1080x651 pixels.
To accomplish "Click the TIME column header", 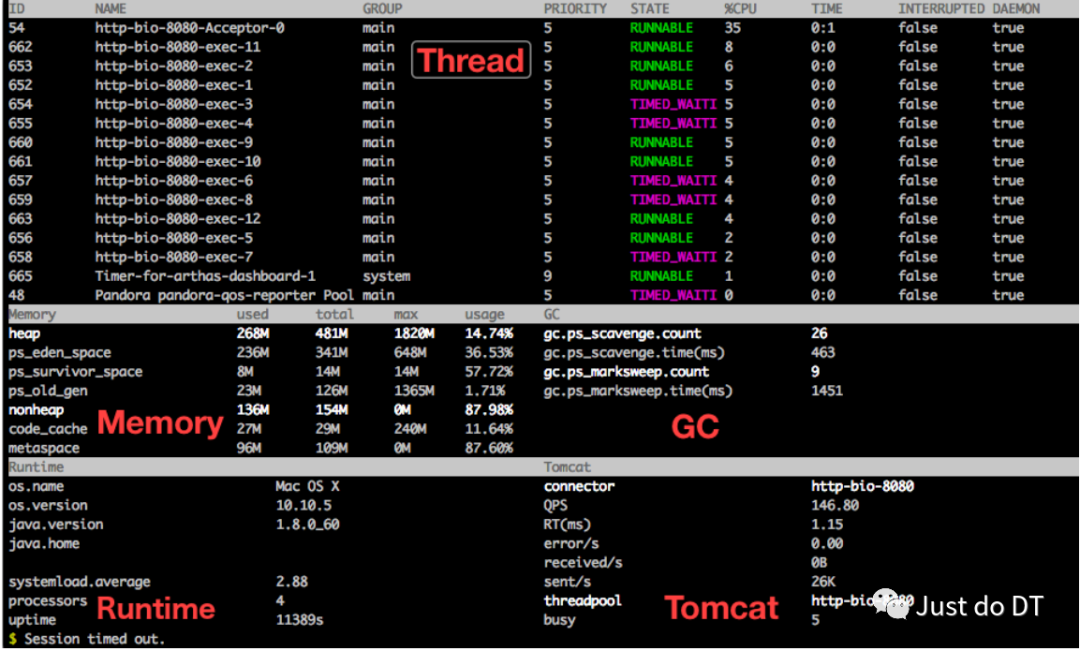I will pyautogui.click(x=827, y=9).
